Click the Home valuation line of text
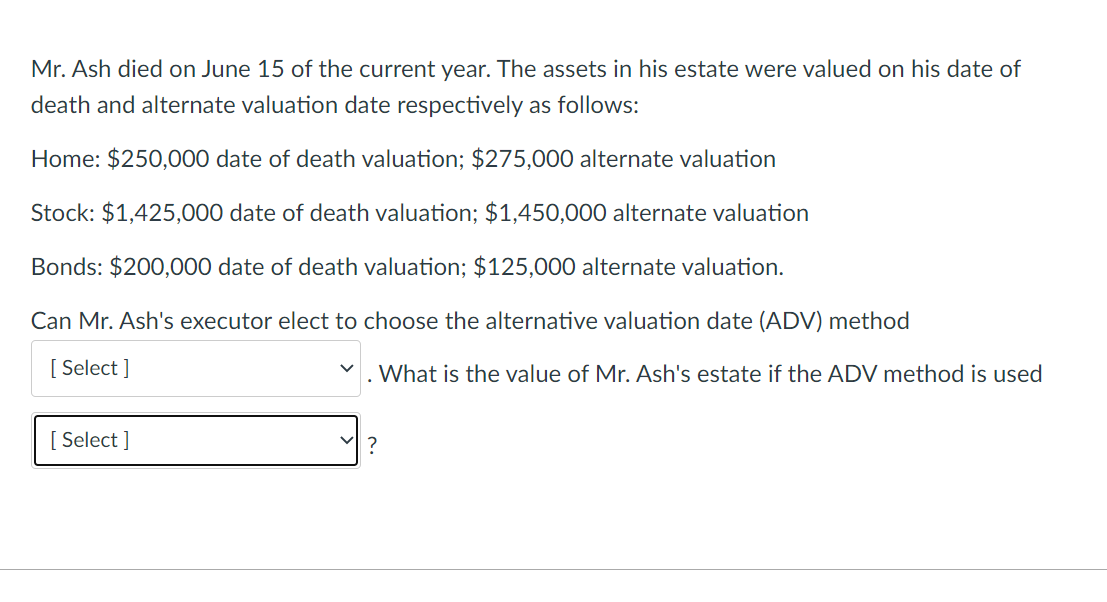This screenshot has height=602, width=1107. coord(403,159)
